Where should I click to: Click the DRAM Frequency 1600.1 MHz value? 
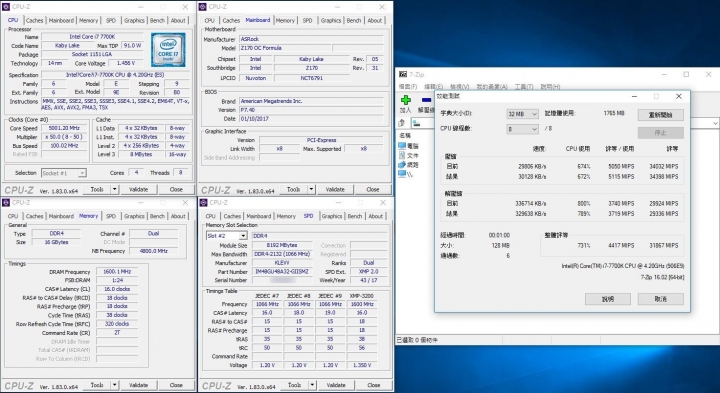[117, 271]
